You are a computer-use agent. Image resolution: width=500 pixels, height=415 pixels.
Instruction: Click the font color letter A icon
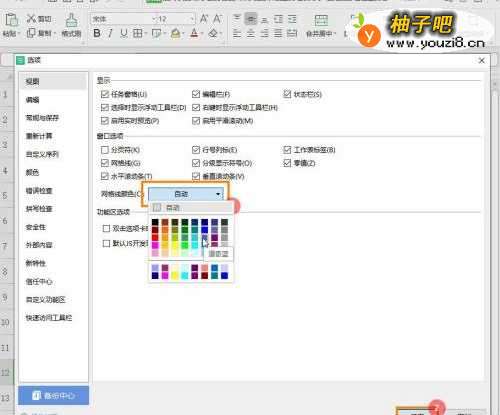(194, 33)
